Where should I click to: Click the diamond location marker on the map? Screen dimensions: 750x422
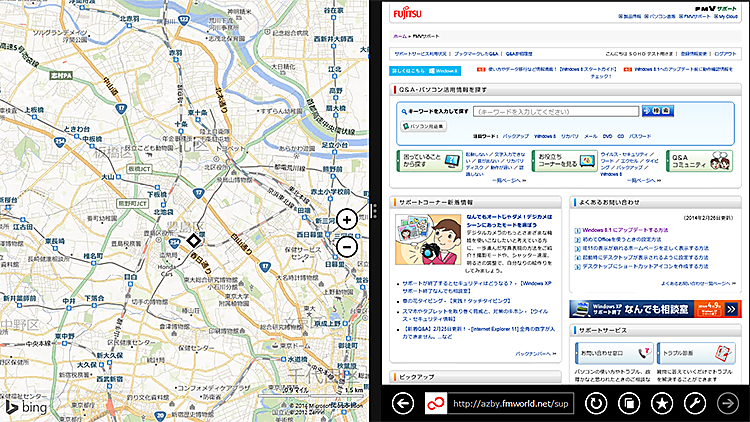click(193, 240)
